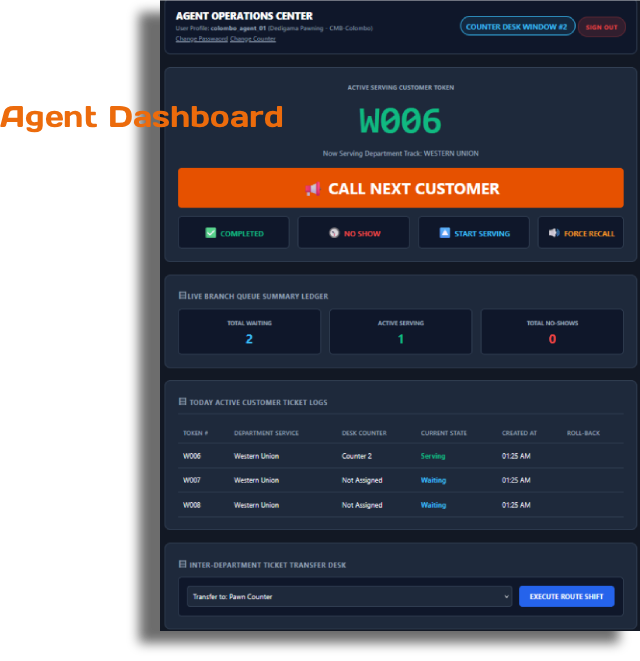Viewport: 640px width, 661px height.
Task: Trigger Force Recall of the token
Action: pyautogui.click(x=581, y=233)
